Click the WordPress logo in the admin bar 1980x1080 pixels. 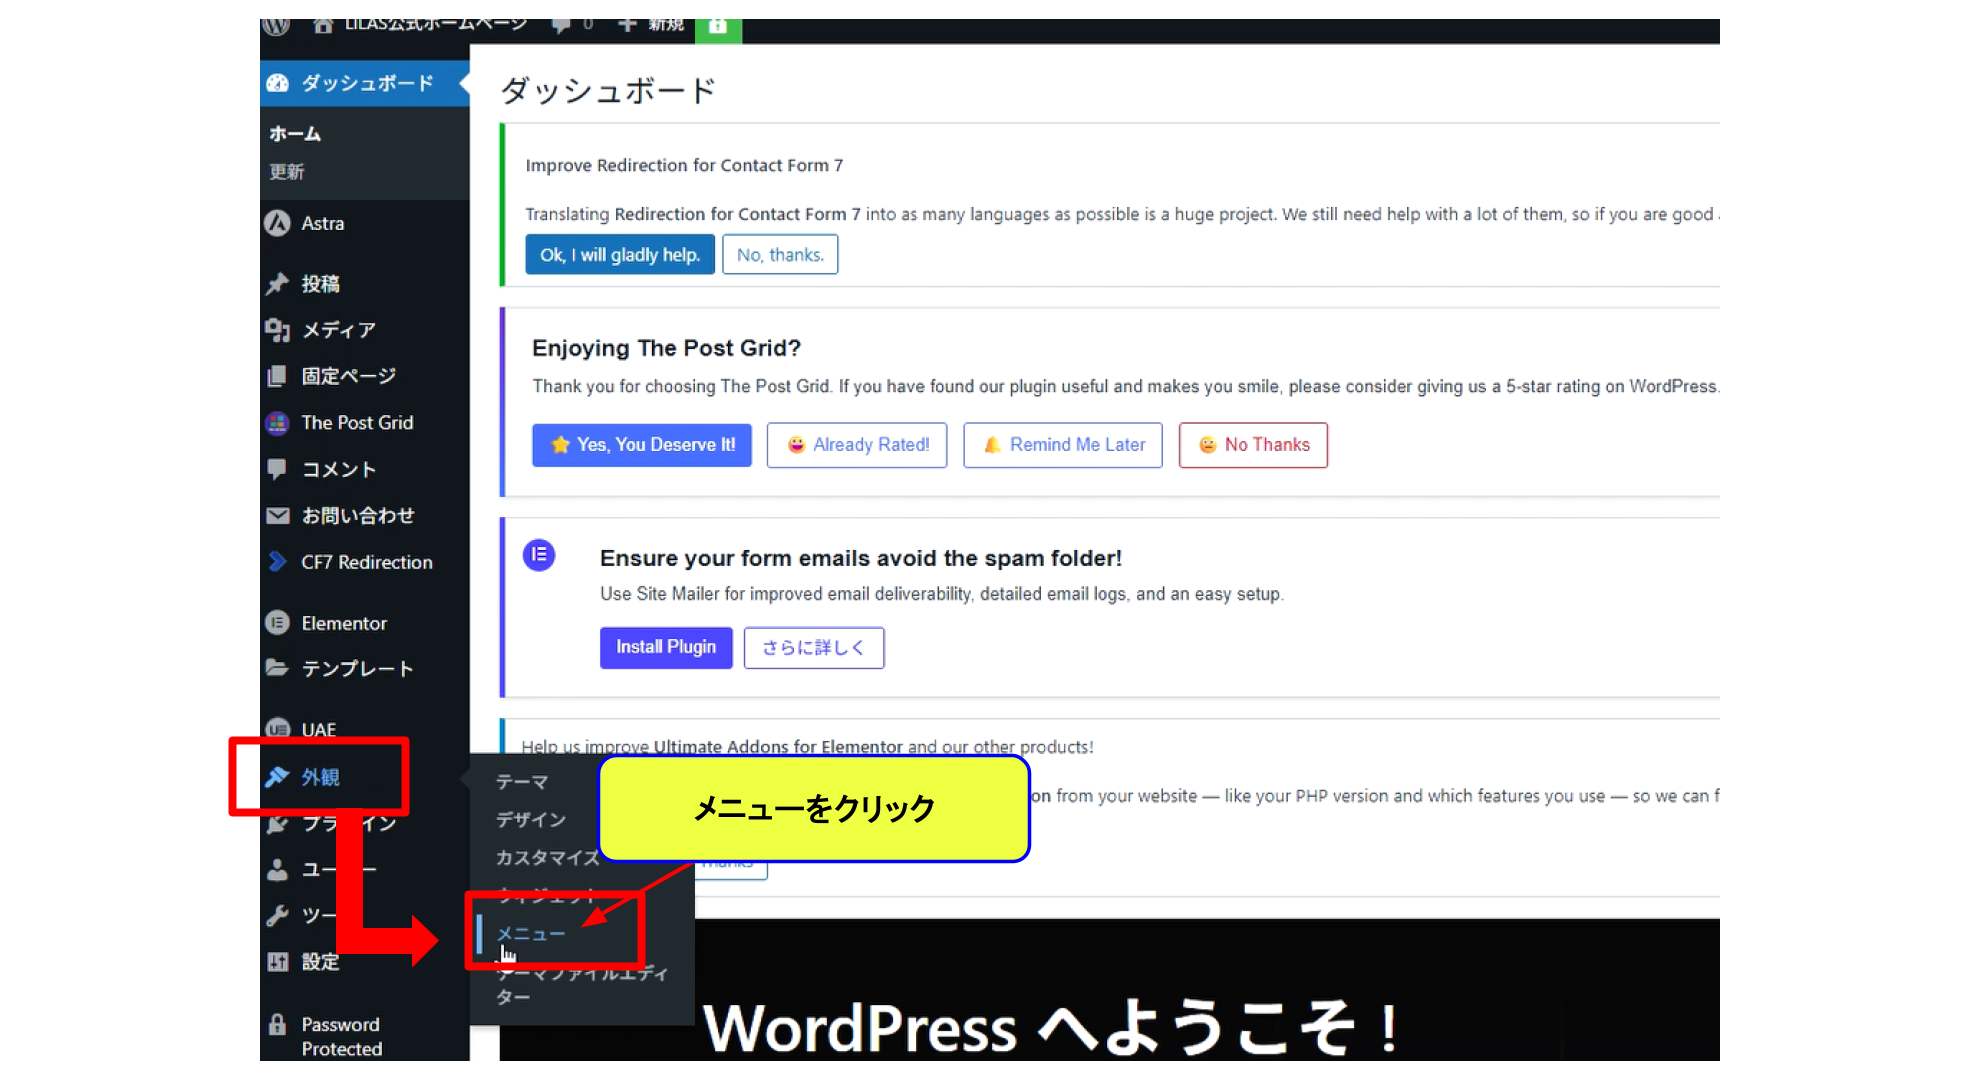[x=276, y=25]
